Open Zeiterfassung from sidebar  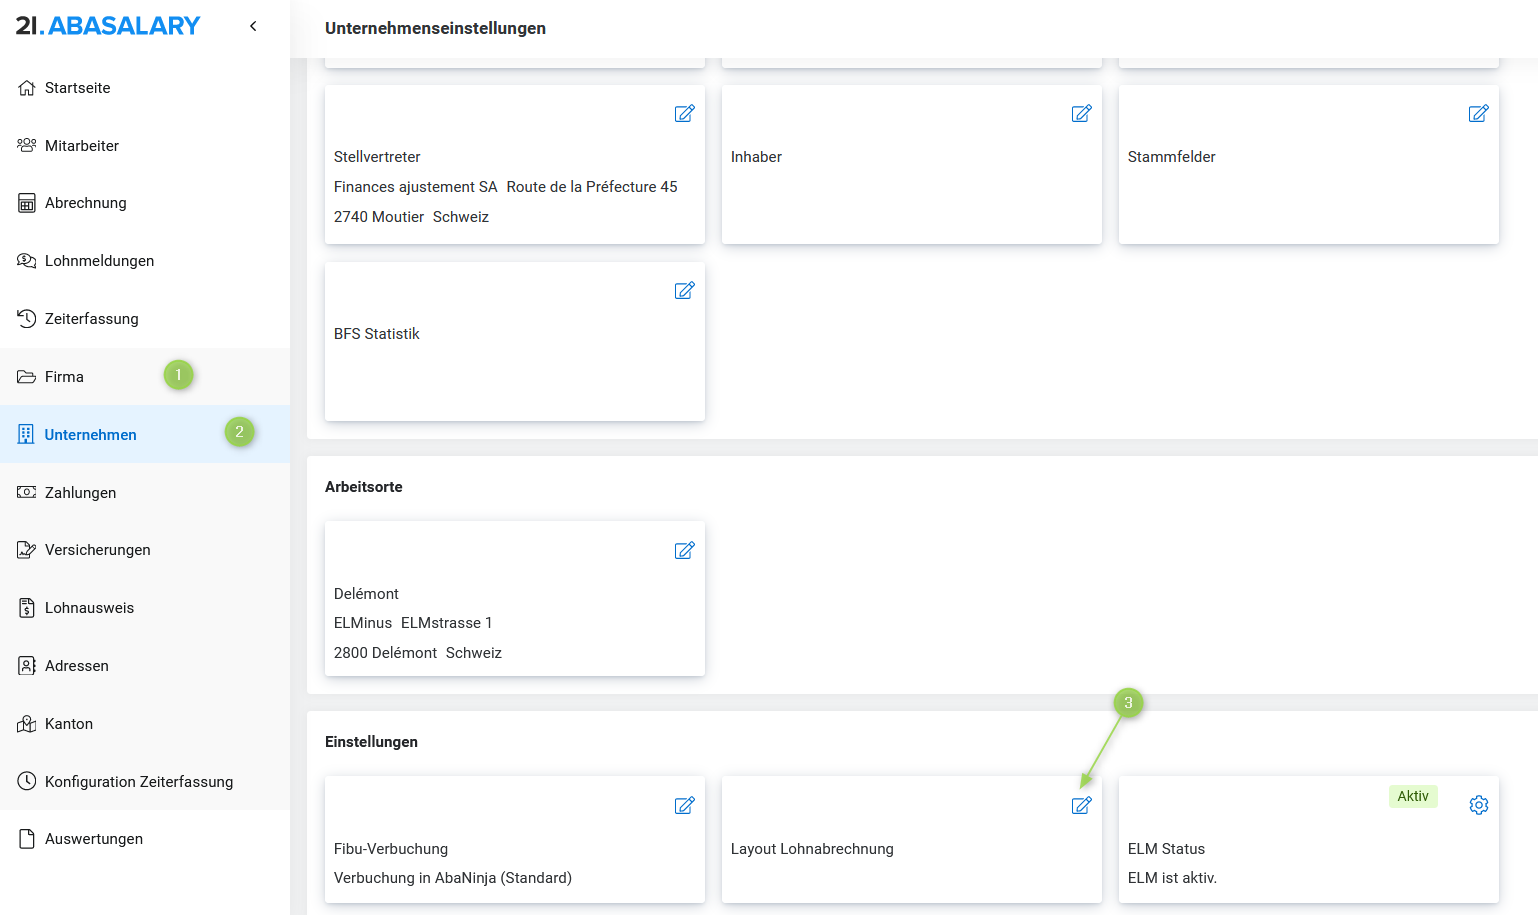(91, 319)
